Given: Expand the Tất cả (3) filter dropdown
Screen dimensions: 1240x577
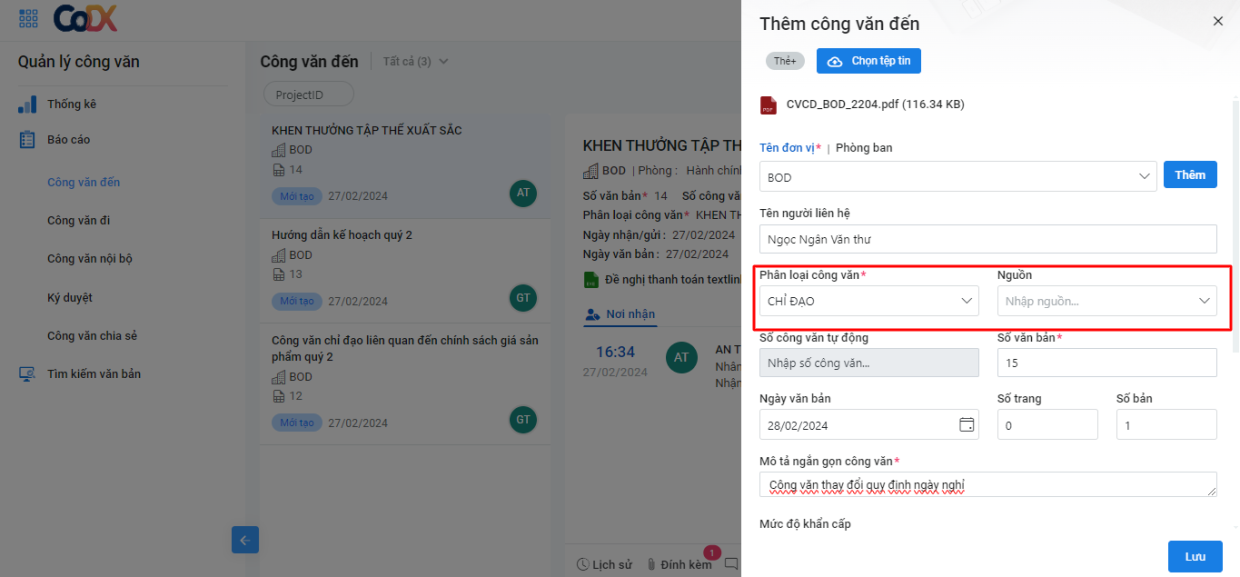Looking at the screenshot, I should [414, 60].
